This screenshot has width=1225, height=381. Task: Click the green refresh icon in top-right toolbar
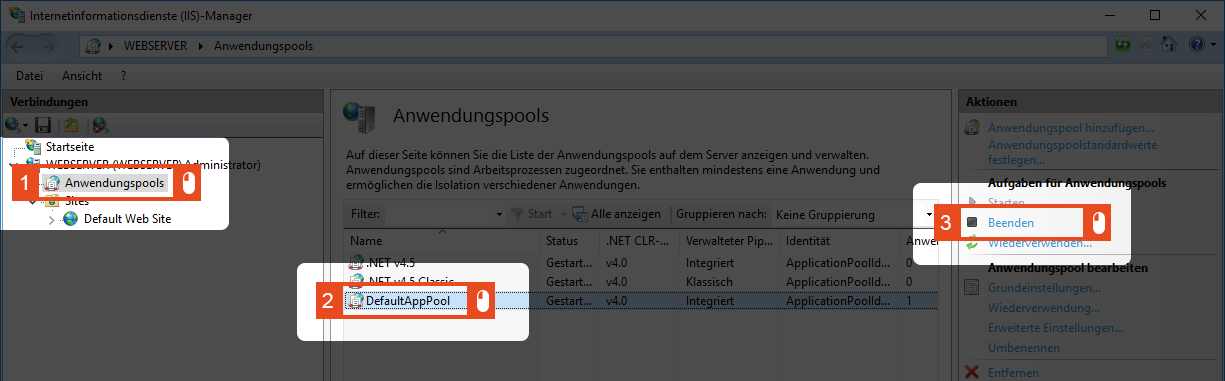pos(1124,45)
